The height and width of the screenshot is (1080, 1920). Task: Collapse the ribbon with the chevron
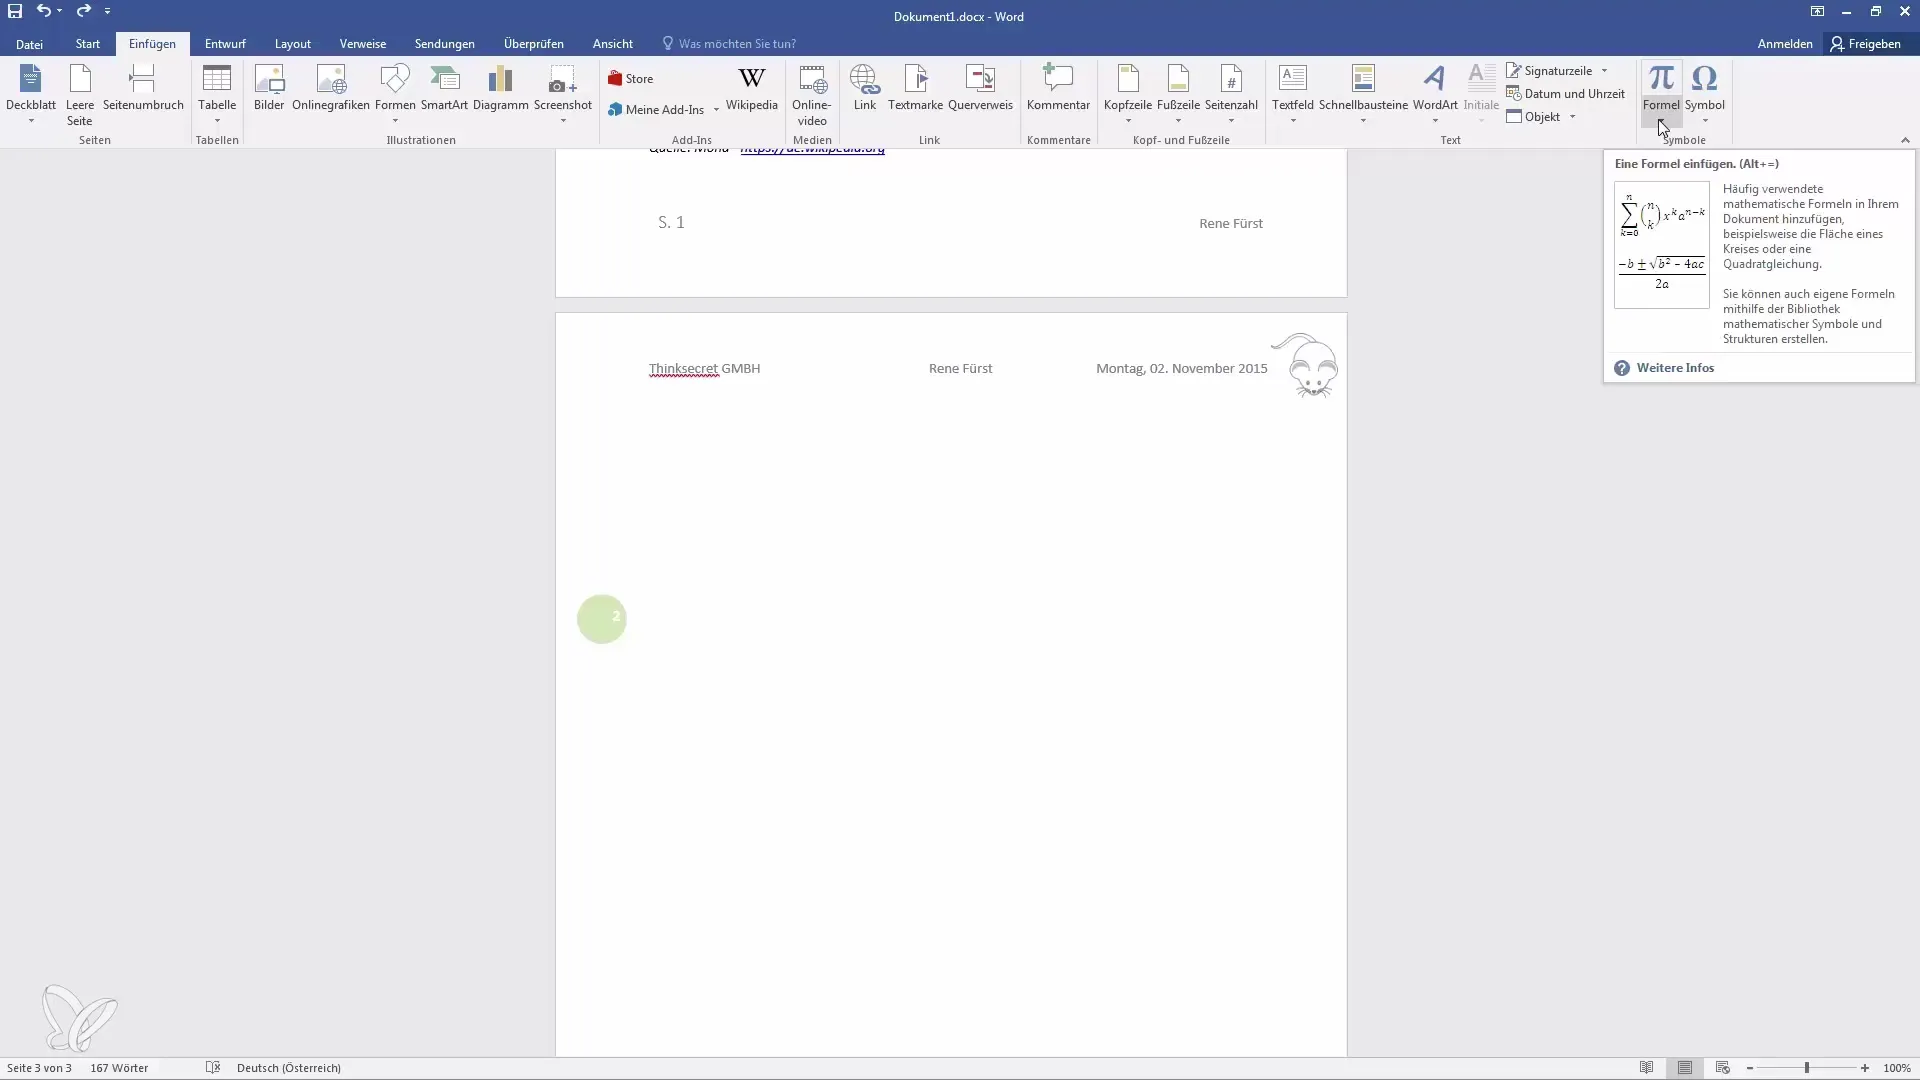1905,140
